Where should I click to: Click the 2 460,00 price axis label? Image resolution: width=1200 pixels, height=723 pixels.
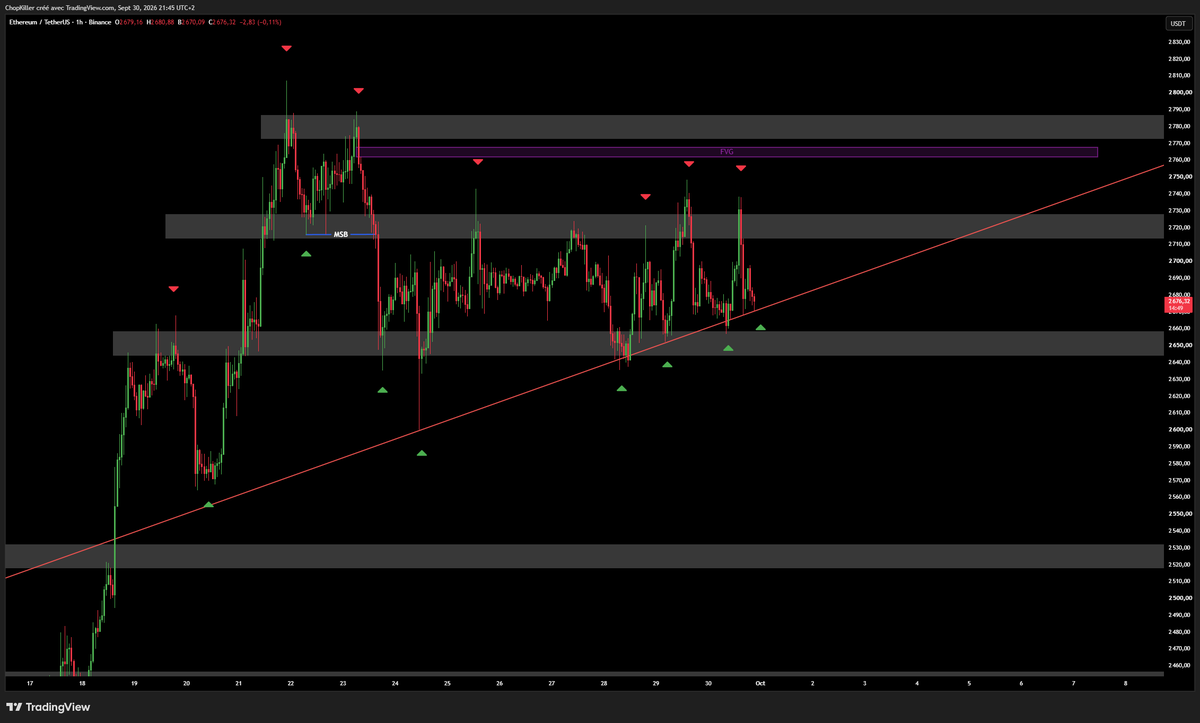tap(1178, 665)
